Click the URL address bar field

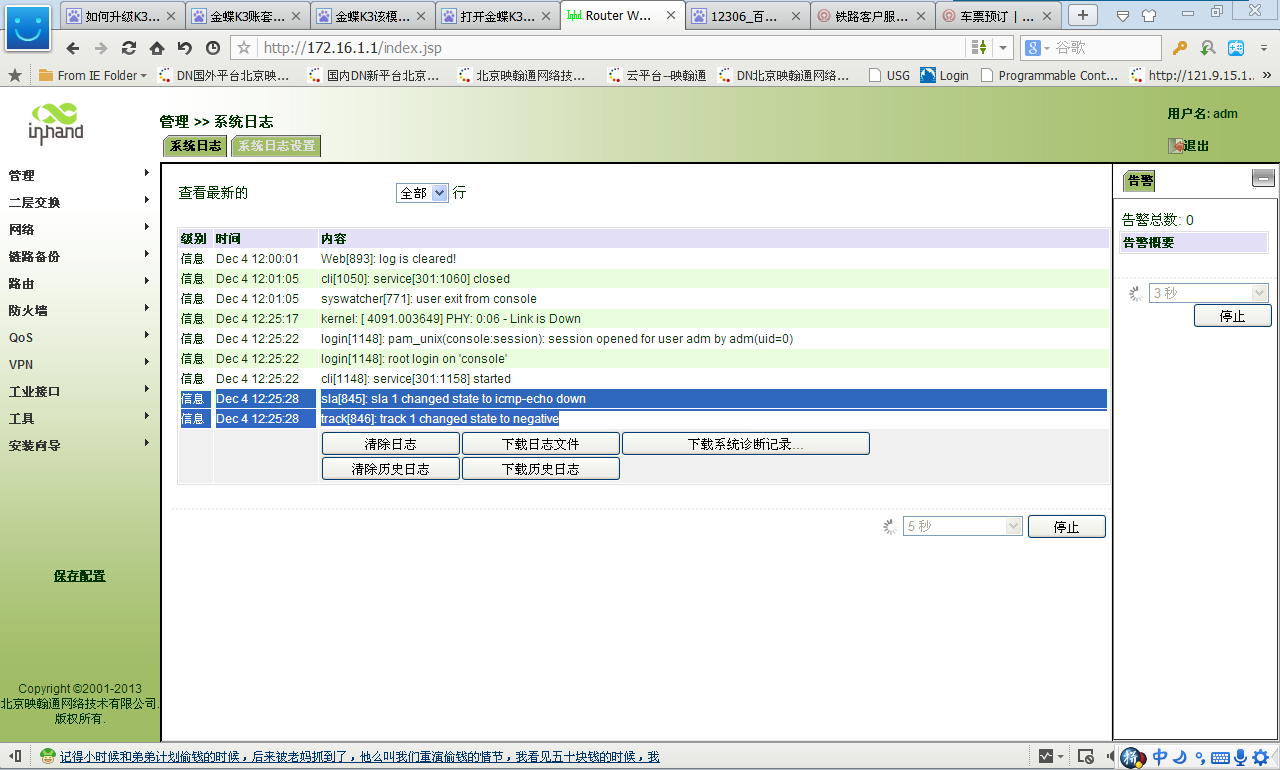coord(600,48)
